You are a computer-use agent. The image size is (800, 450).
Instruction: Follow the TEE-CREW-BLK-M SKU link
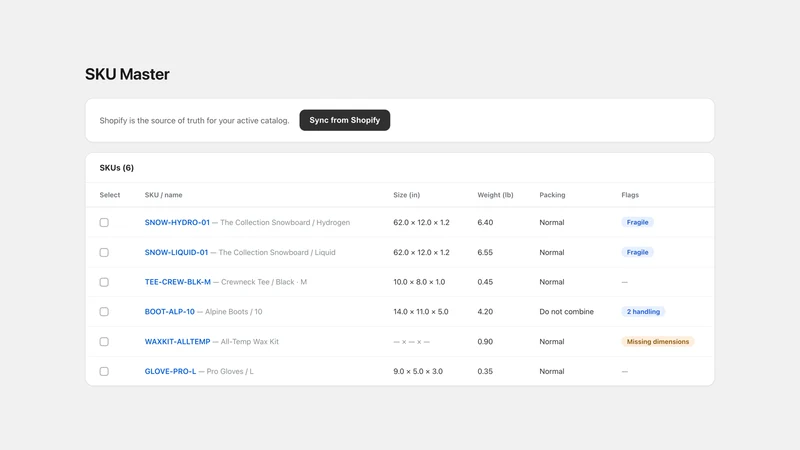[x=178, y=282]
